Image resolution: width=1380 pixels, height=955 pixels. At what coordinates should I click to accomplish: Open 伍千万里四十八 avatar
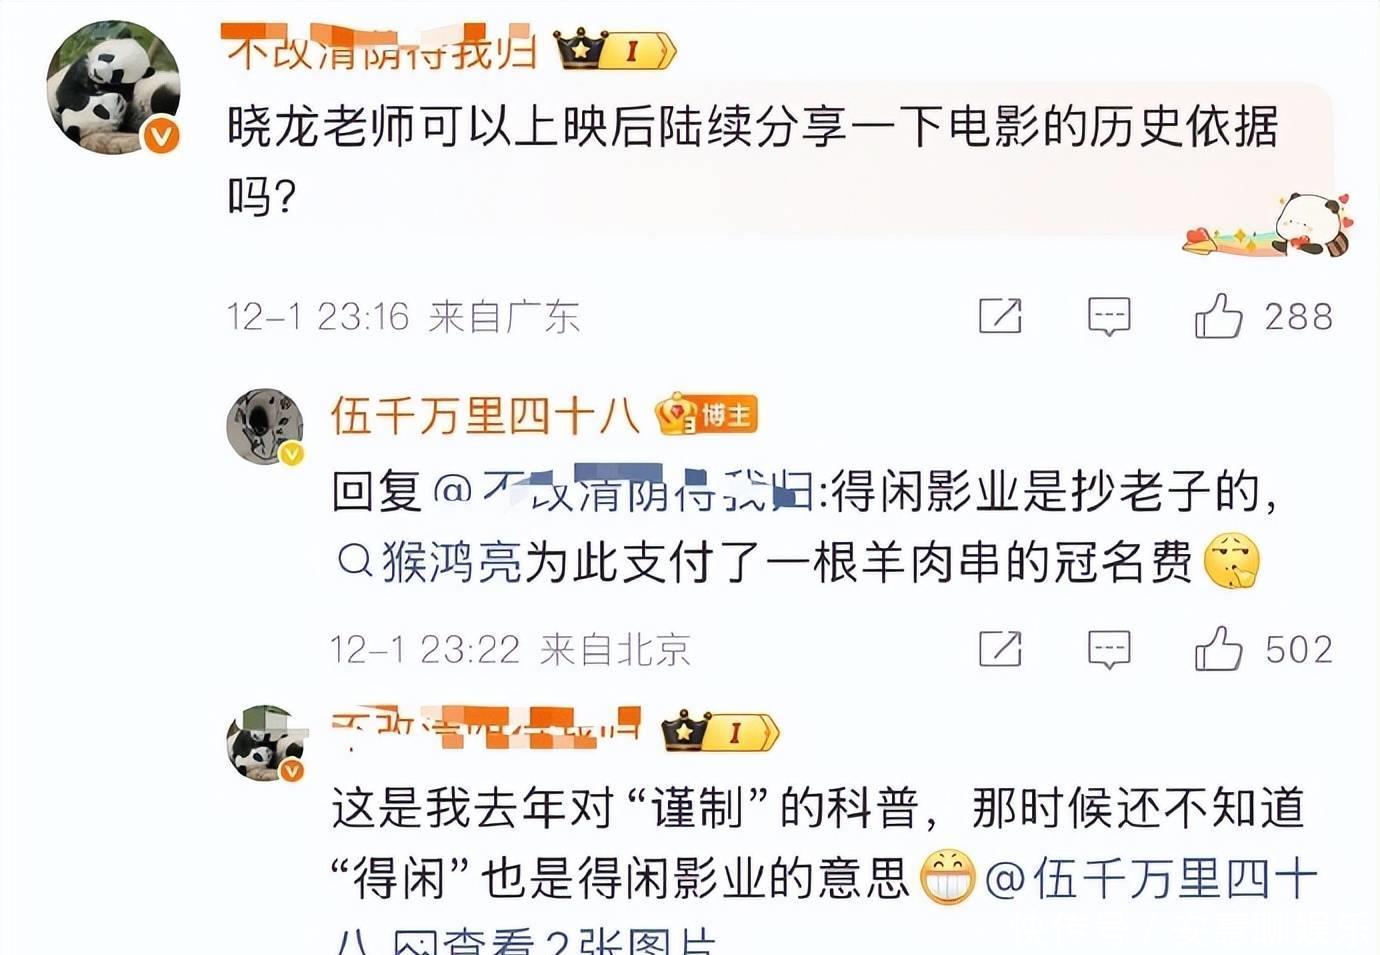pos(265,426)
